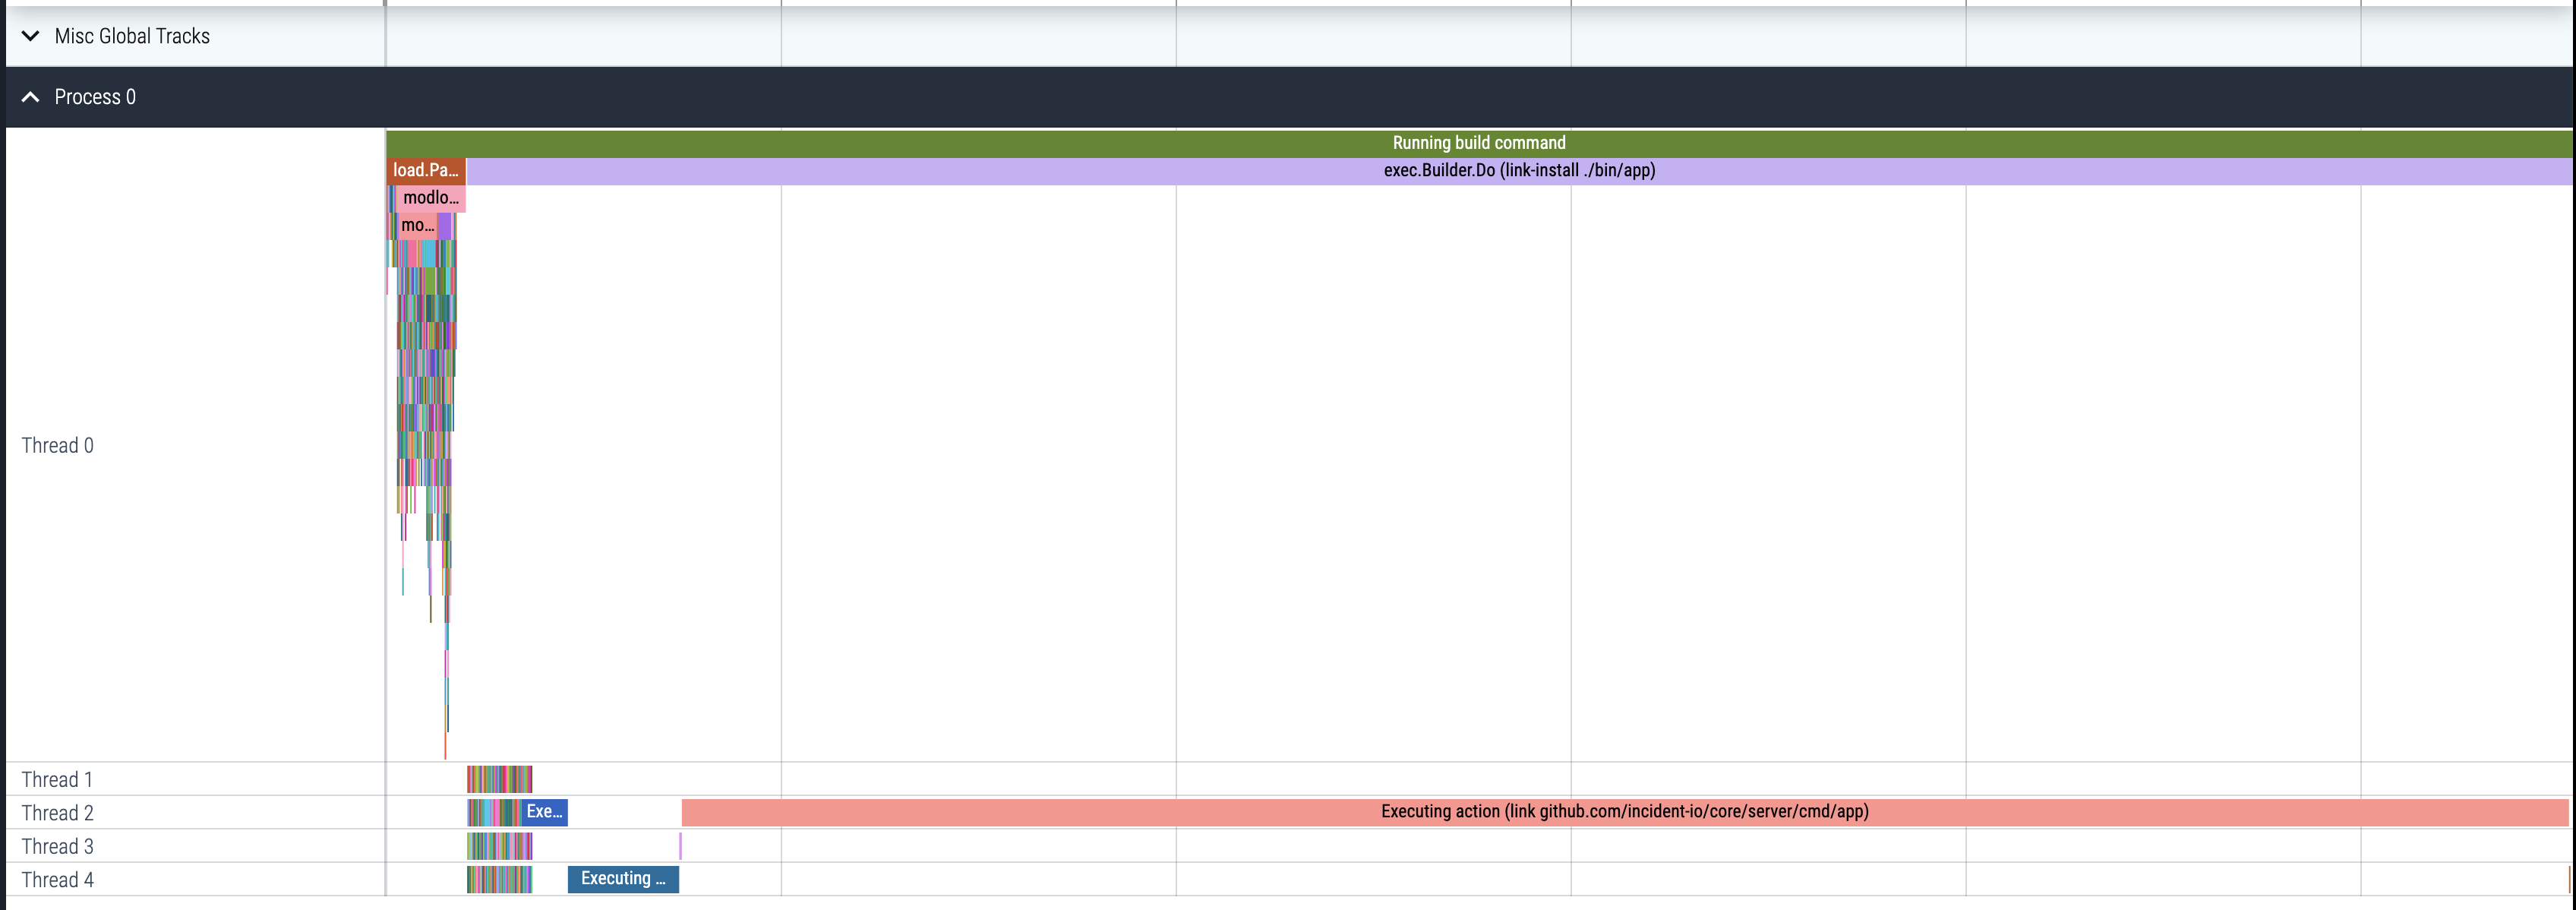Select the mo... slice on Thread 0
Viewport: 2576px width, 910px height.
(x=417, y=226)
